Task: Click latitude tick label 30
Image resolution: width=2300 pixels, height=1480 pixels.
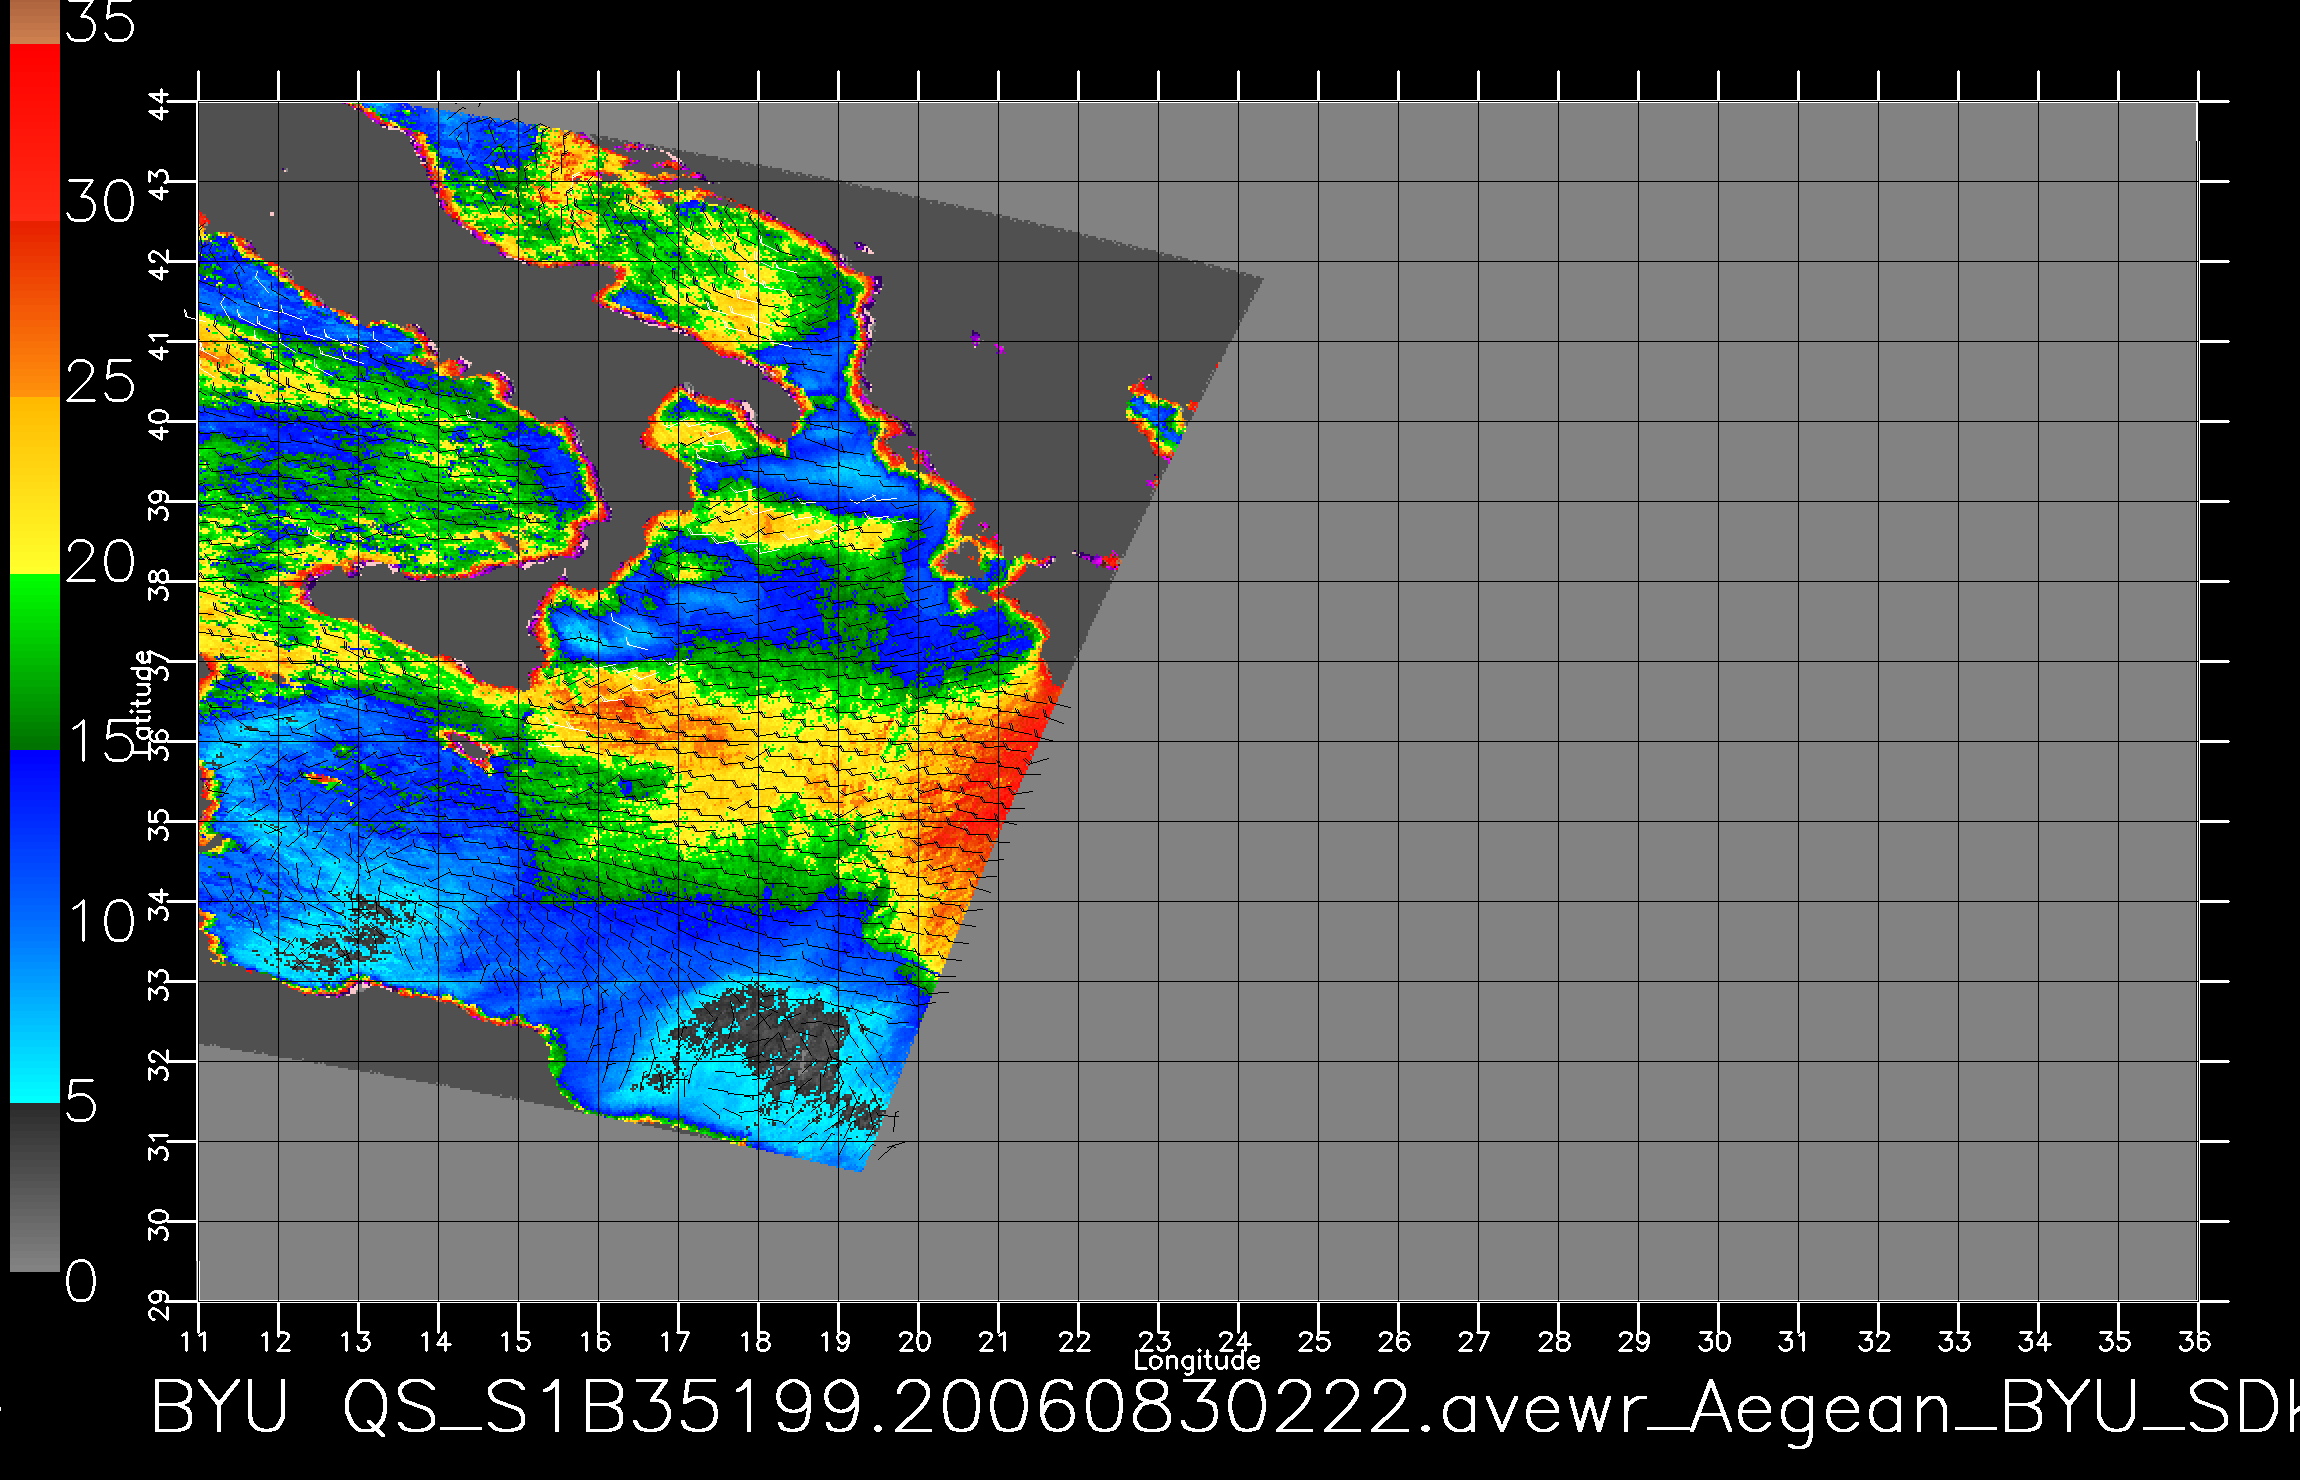Action: 160,1223
